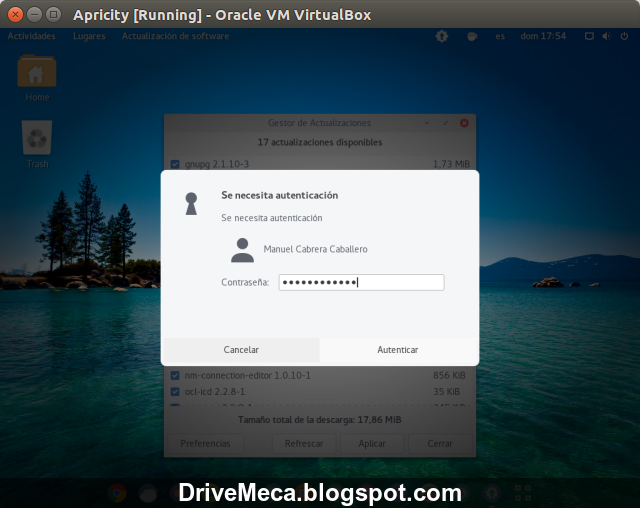Open the Home folder desktop icon
Image resolution: width=640 pixels, height=508 pixels.
[x=37, y=78]
